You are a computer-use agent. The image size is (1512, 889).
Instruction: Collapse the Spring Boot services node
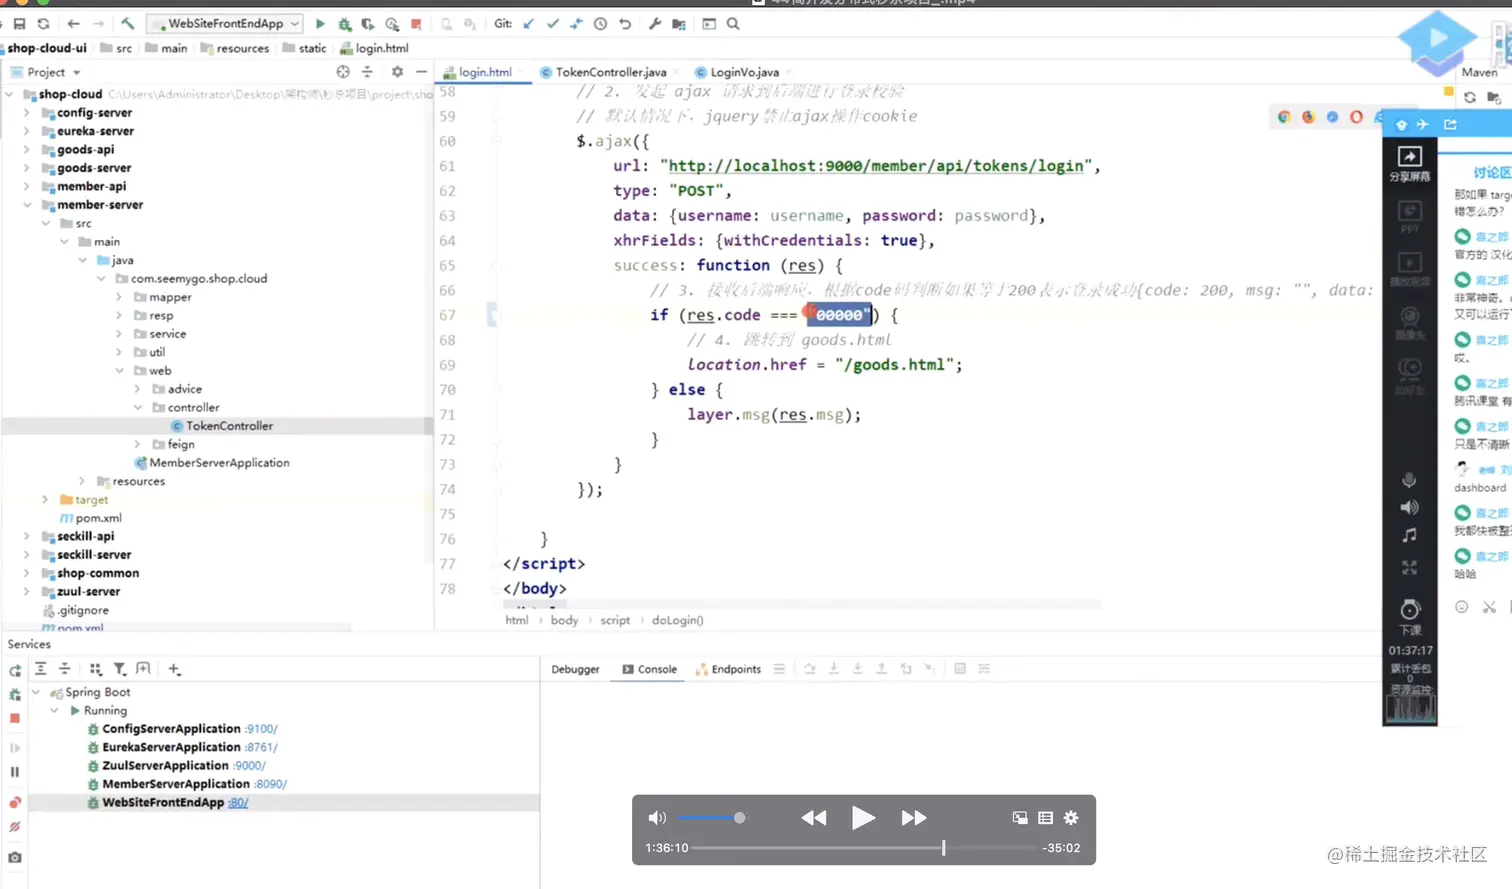pyautogui.click(x=36, y=692)
